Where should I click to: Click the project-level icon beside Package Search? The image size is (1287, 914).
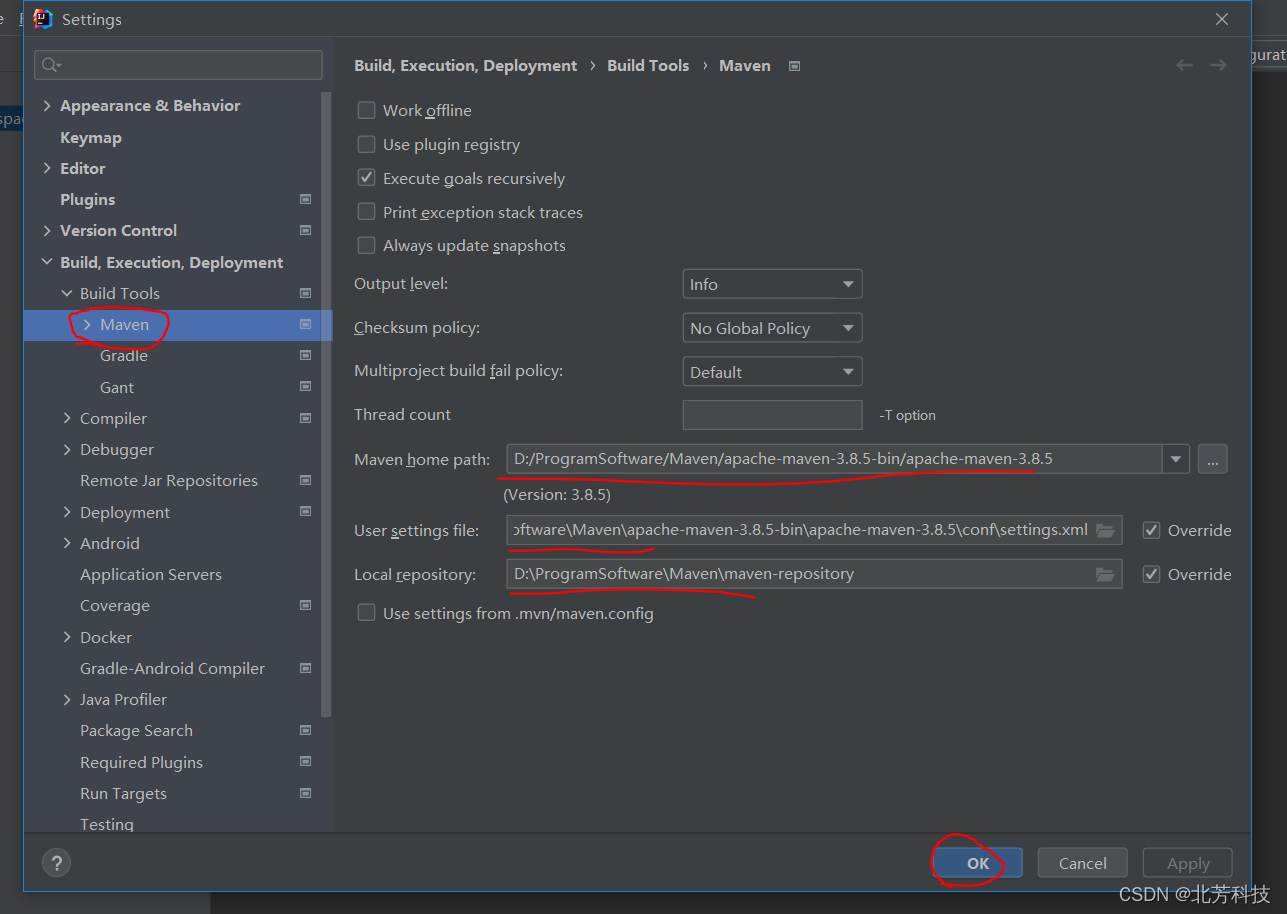click(306, 730)
